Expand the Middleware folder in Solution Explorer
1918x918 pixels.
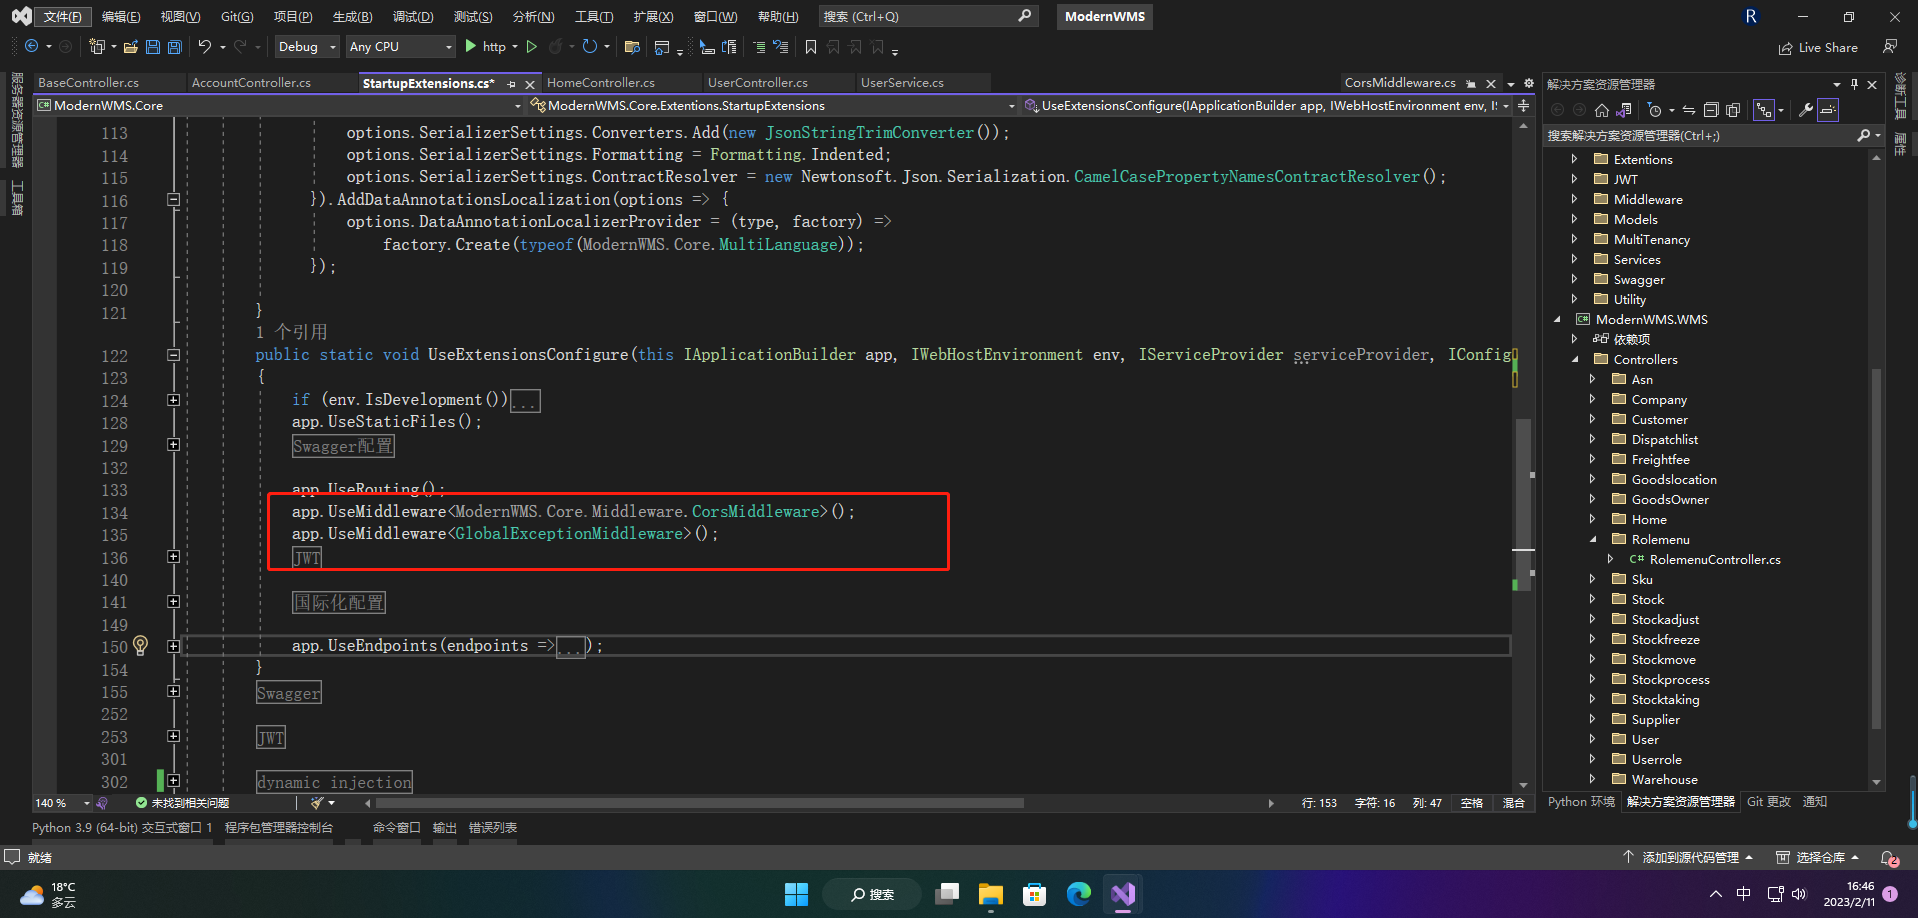(1574, 199)
